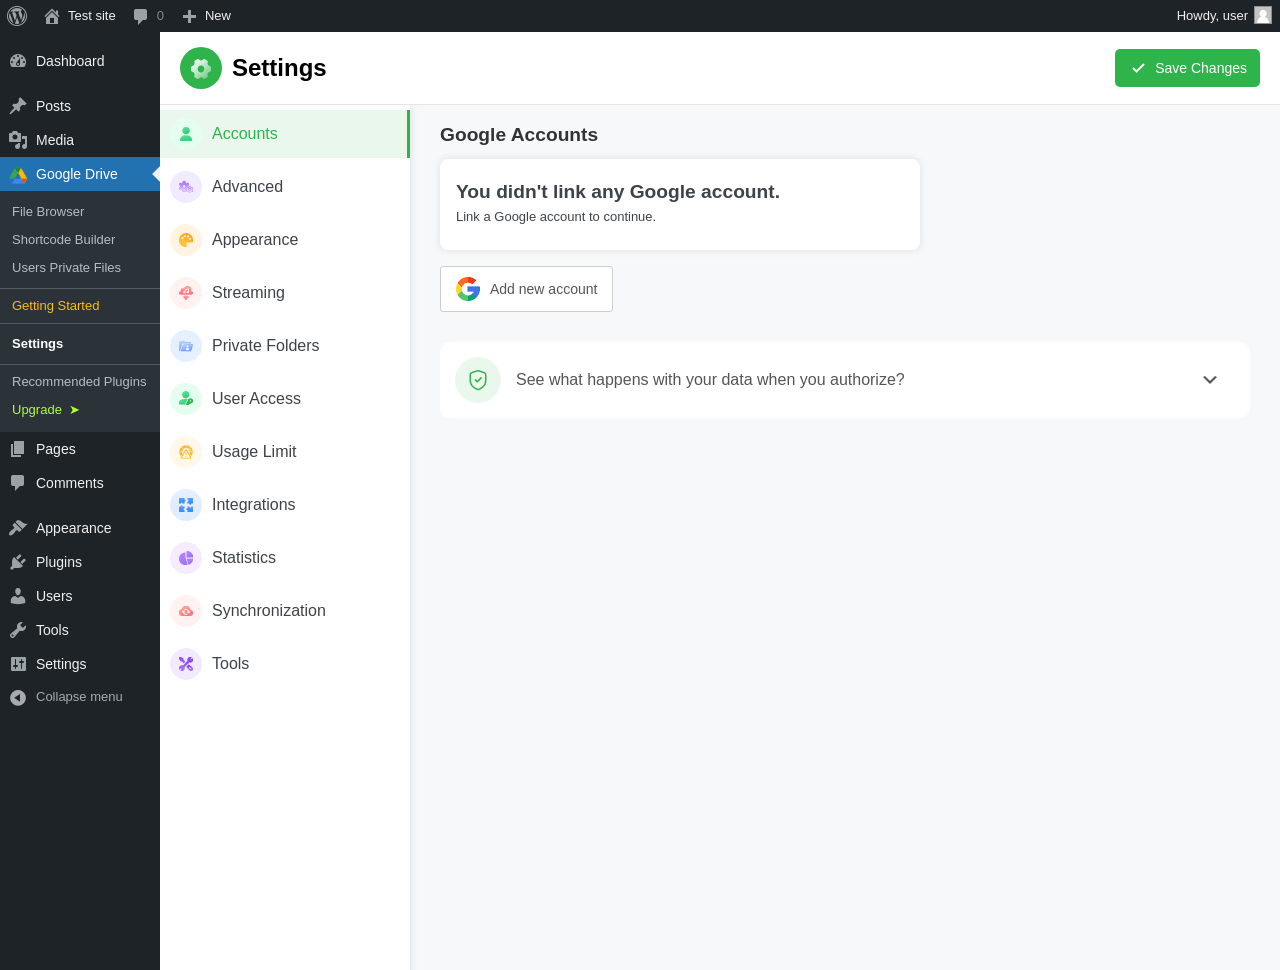Click the shield icon in data notice
The width and height of the screenshot is (1280, 970).
pyautogui.click(x=478, y=380)
